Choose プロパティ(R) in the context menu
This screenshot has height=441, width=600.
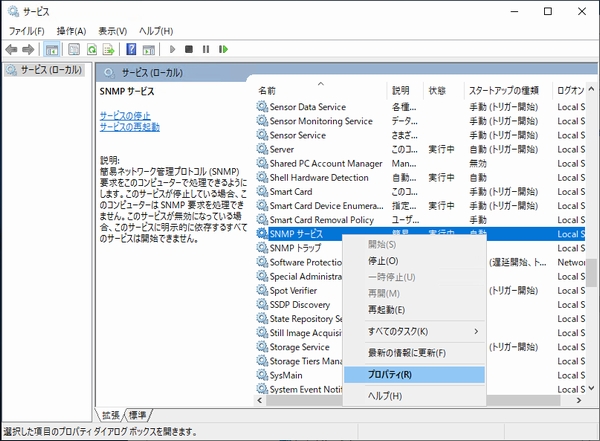click(415, 374)
